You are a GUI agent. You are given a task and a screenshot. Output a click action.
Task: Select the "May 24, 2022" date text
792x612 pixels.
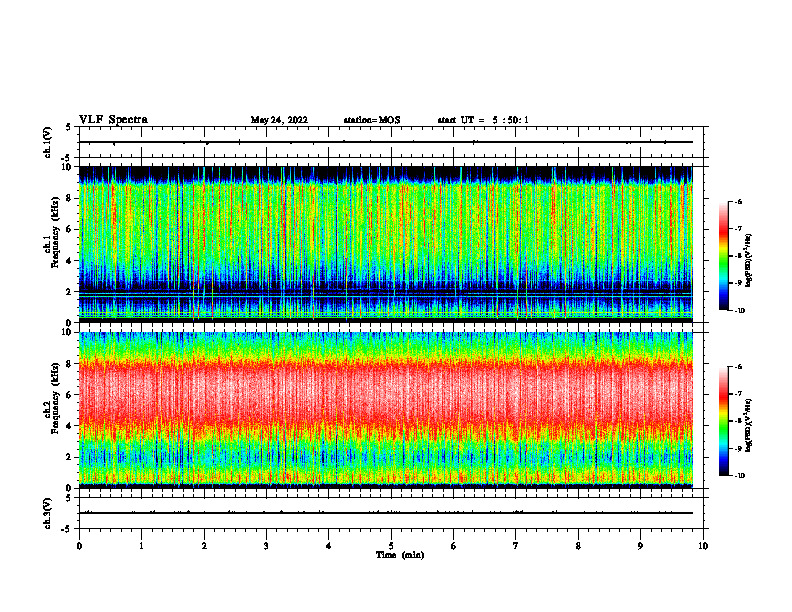coord(279,120)
